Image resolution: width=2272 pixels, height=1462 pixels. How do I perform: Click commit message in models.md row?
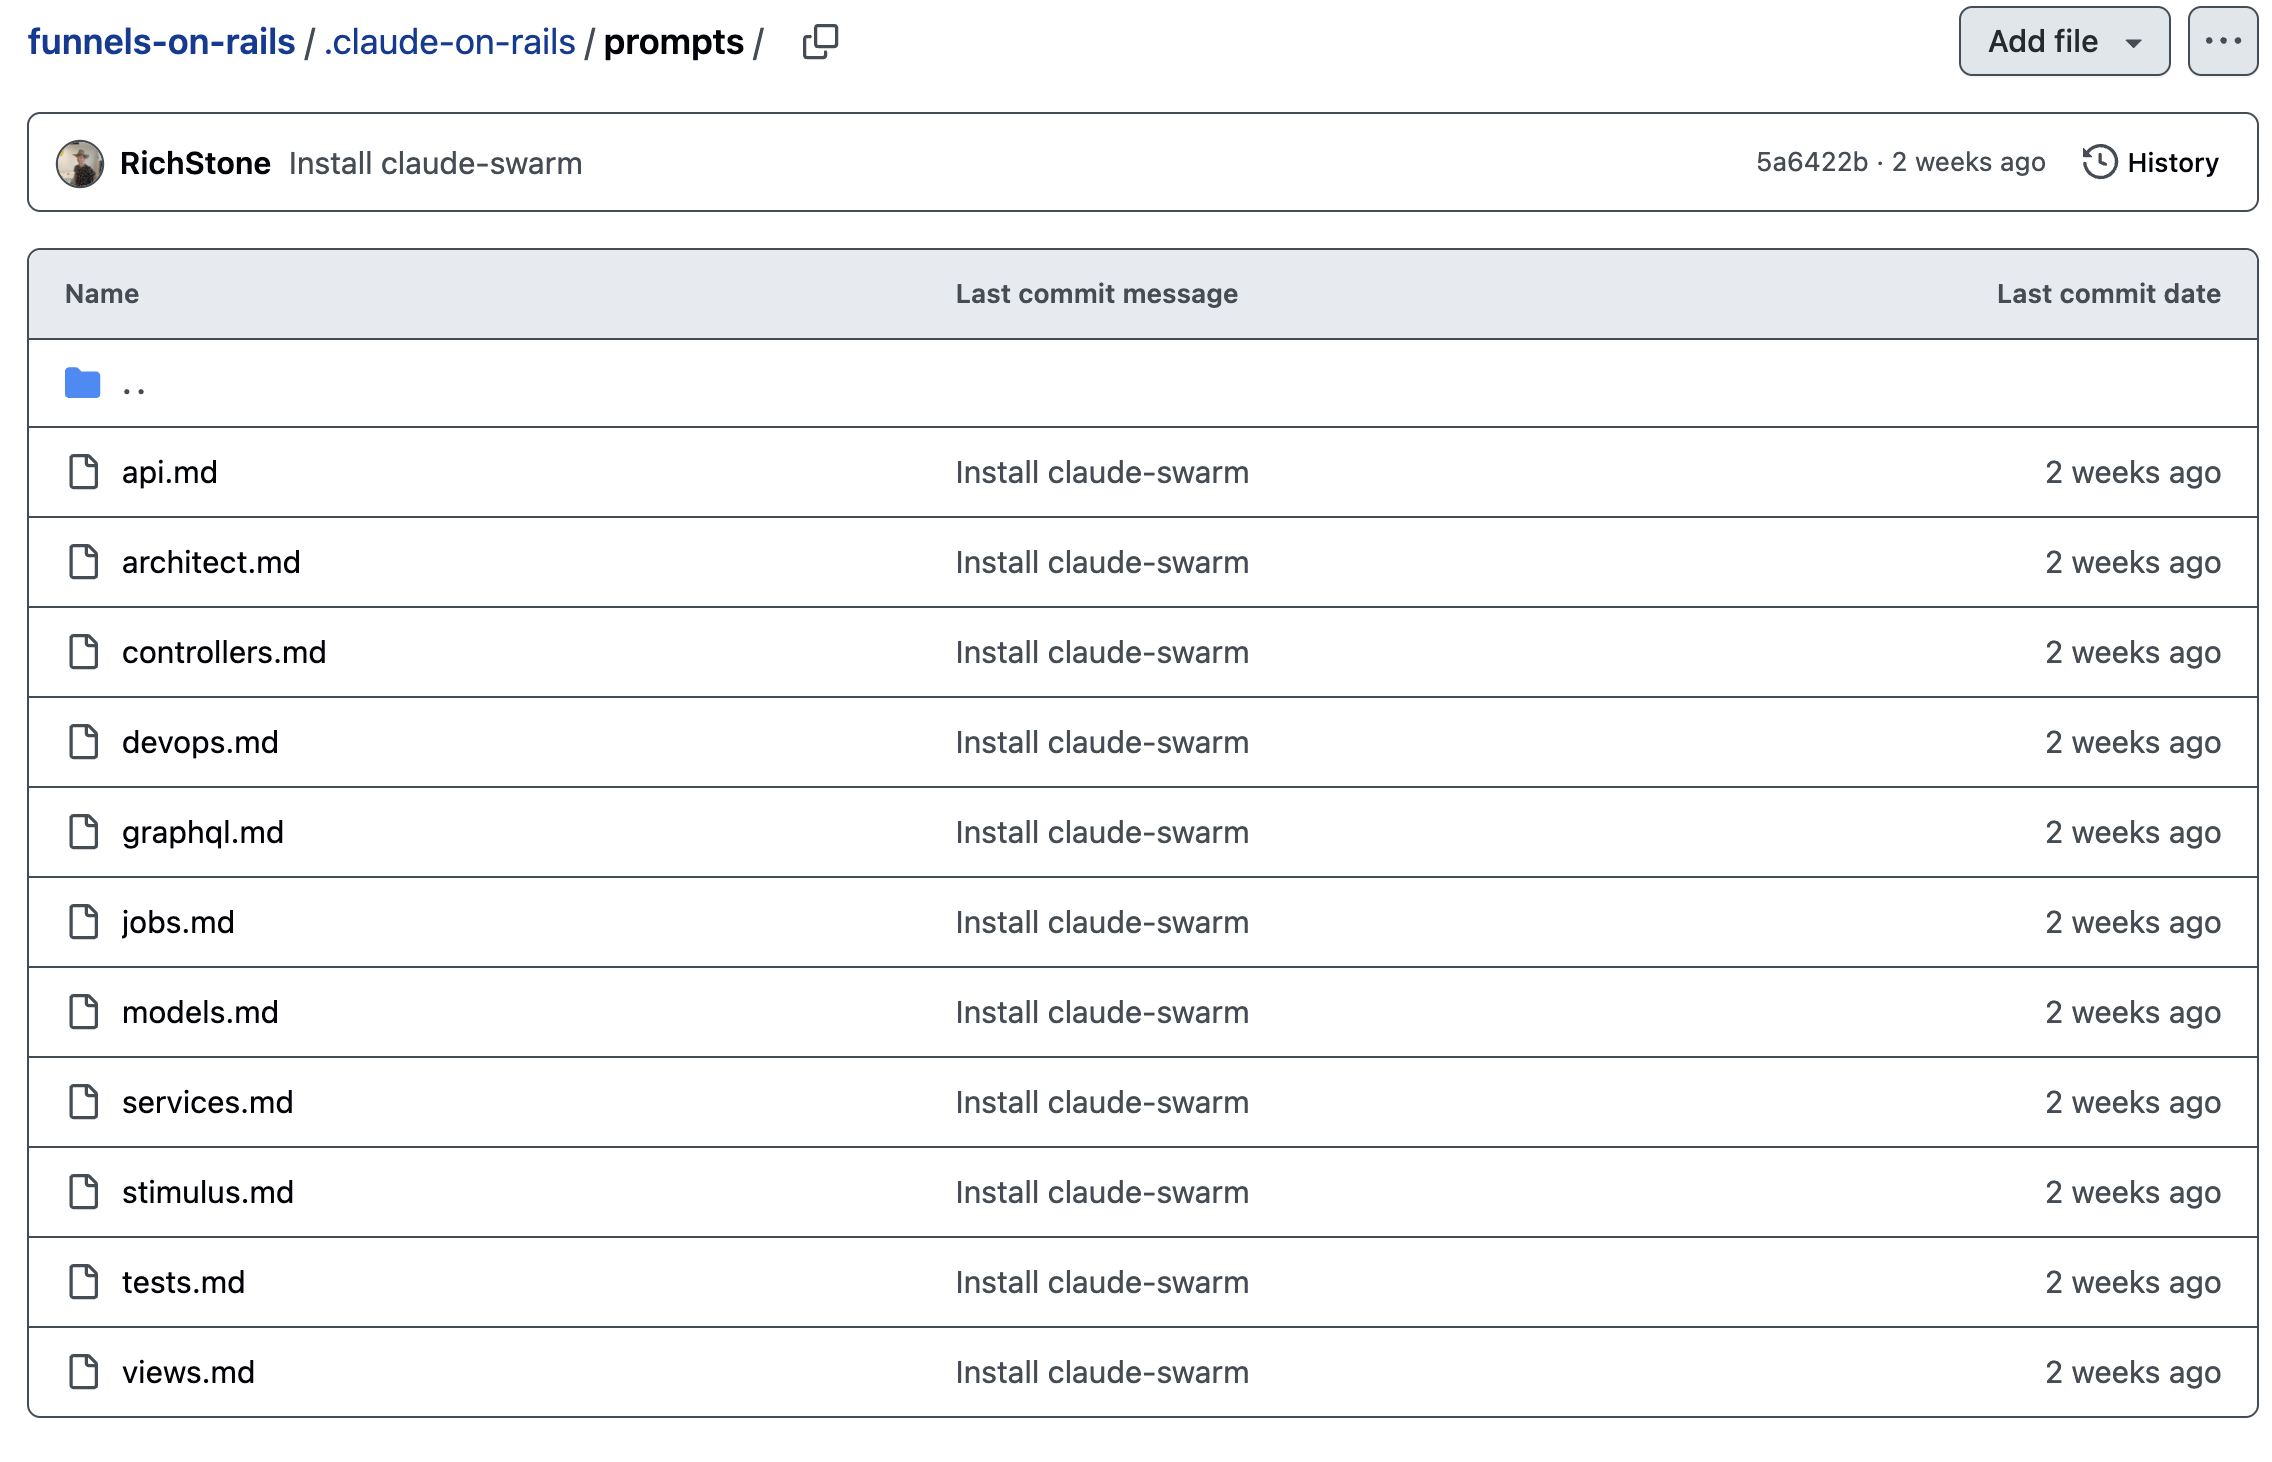(x=1102, y=1012)
